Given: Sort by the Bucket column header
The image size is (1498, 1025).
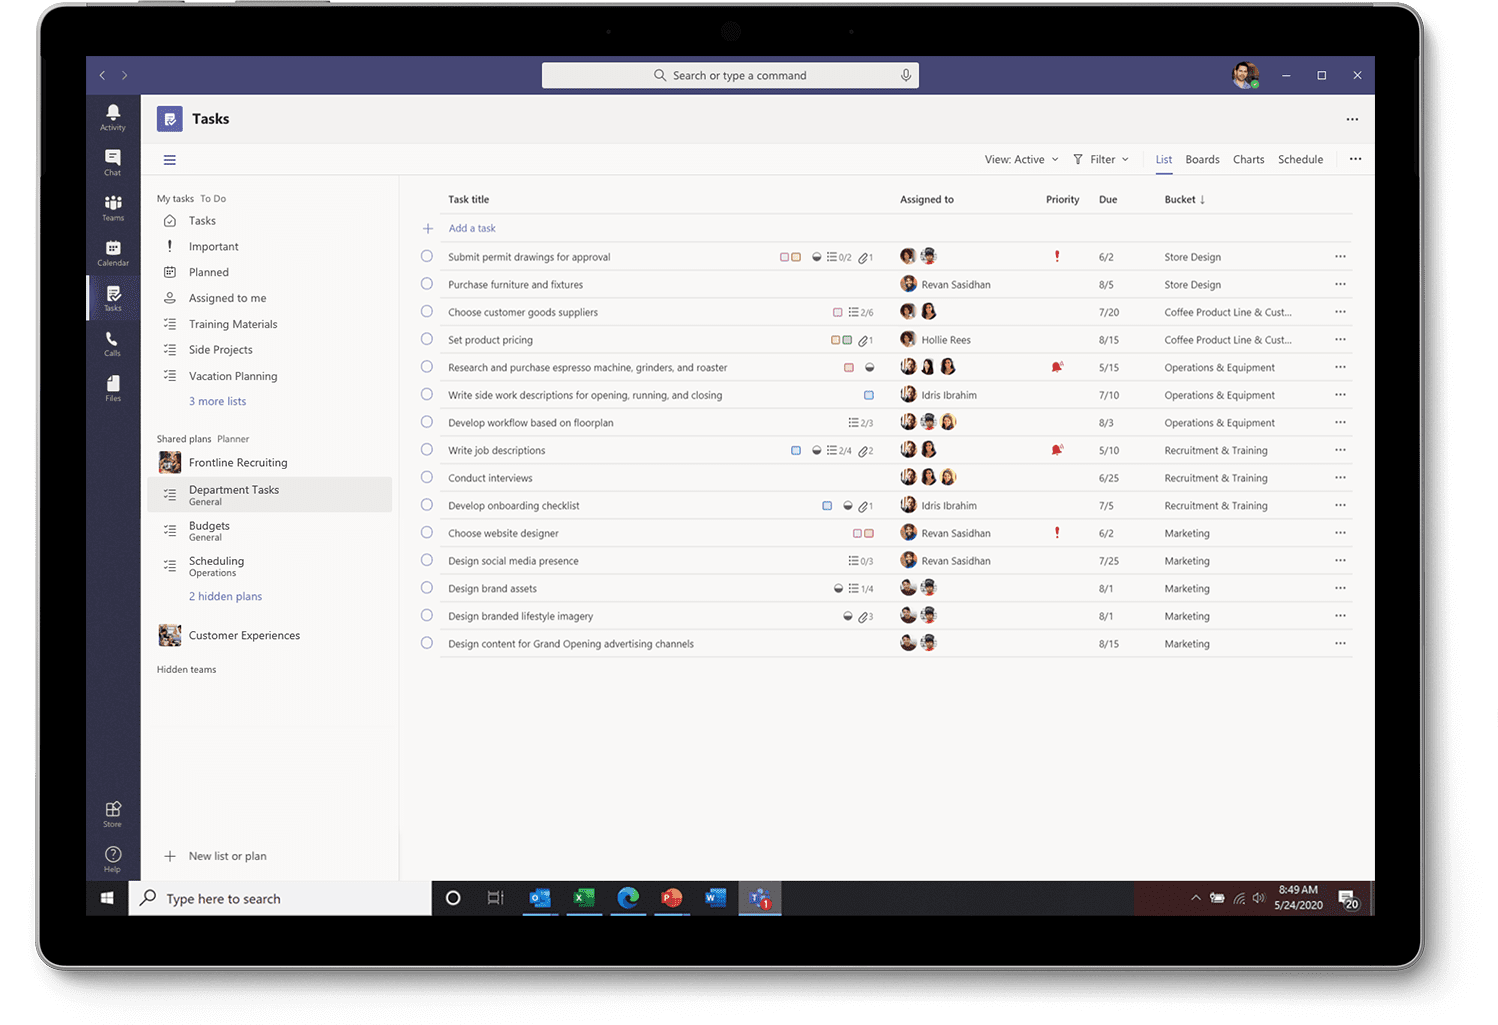Looking at the screenshot, I should 1185,200.
